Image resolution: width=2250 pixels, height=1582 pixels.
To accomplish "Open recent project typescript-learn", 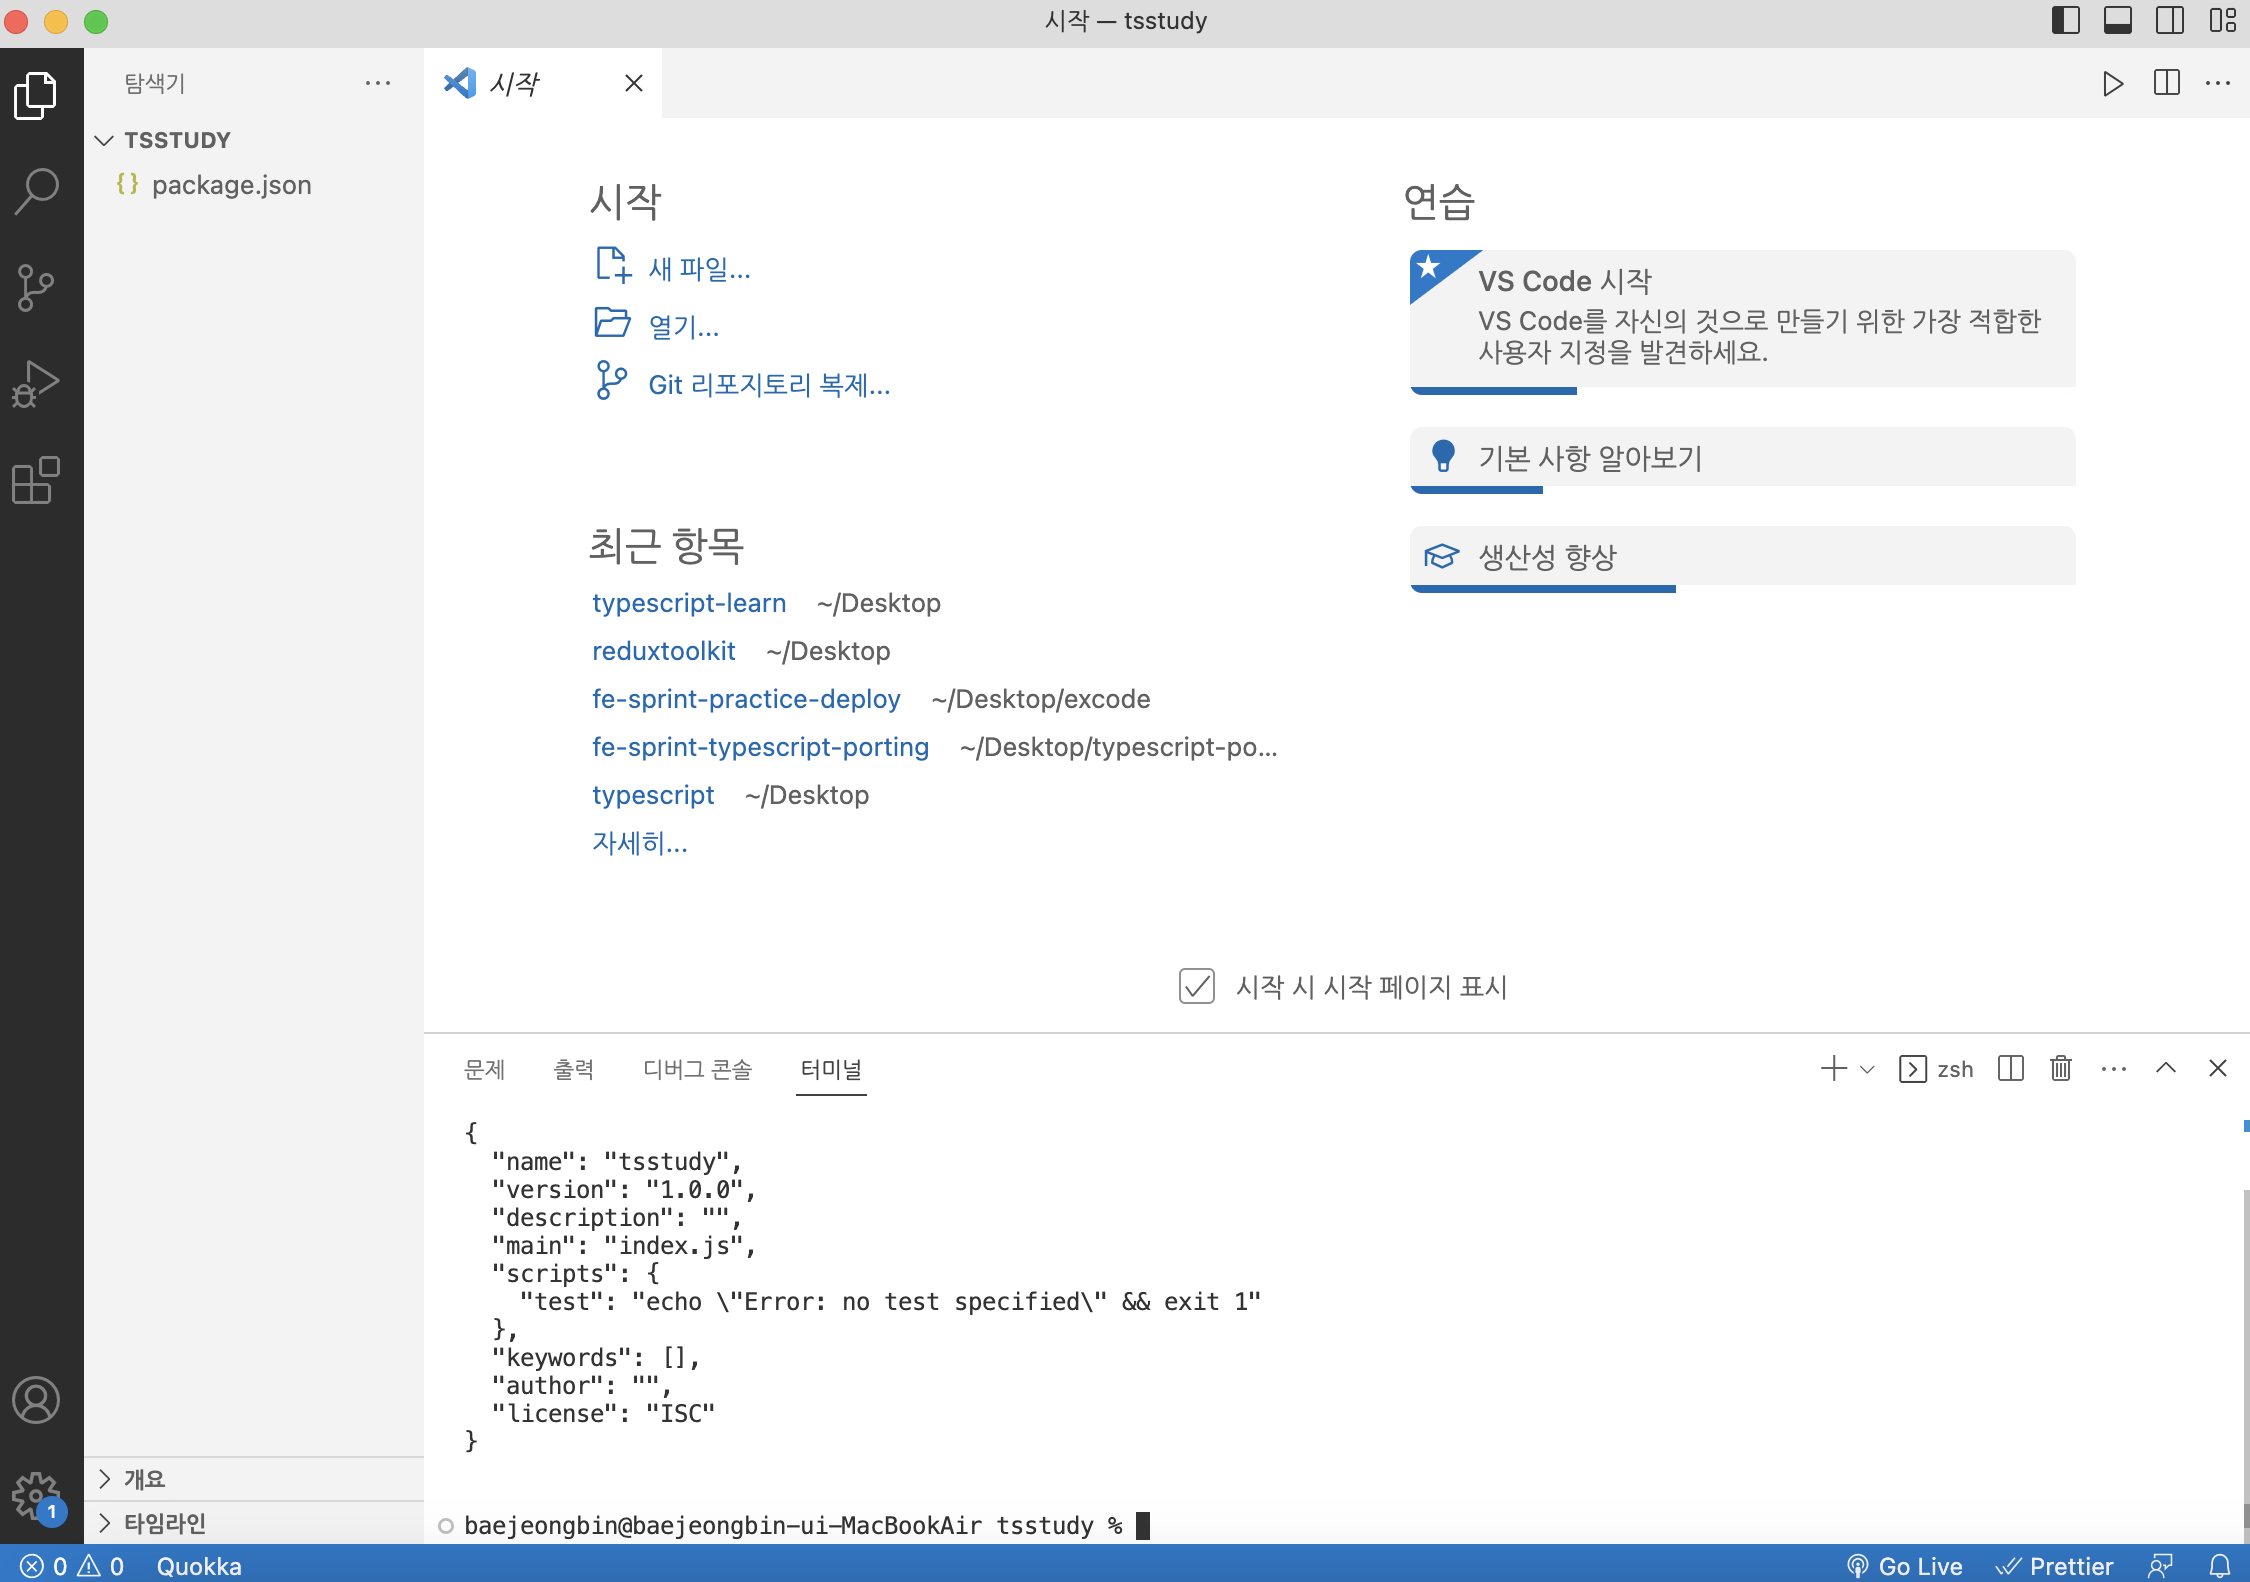I will (x=689, y=603).
